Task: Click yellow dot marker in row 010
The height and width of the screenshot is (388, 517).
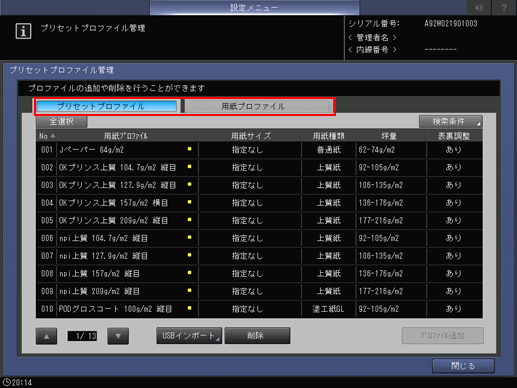Action: (x=189, y=308)
